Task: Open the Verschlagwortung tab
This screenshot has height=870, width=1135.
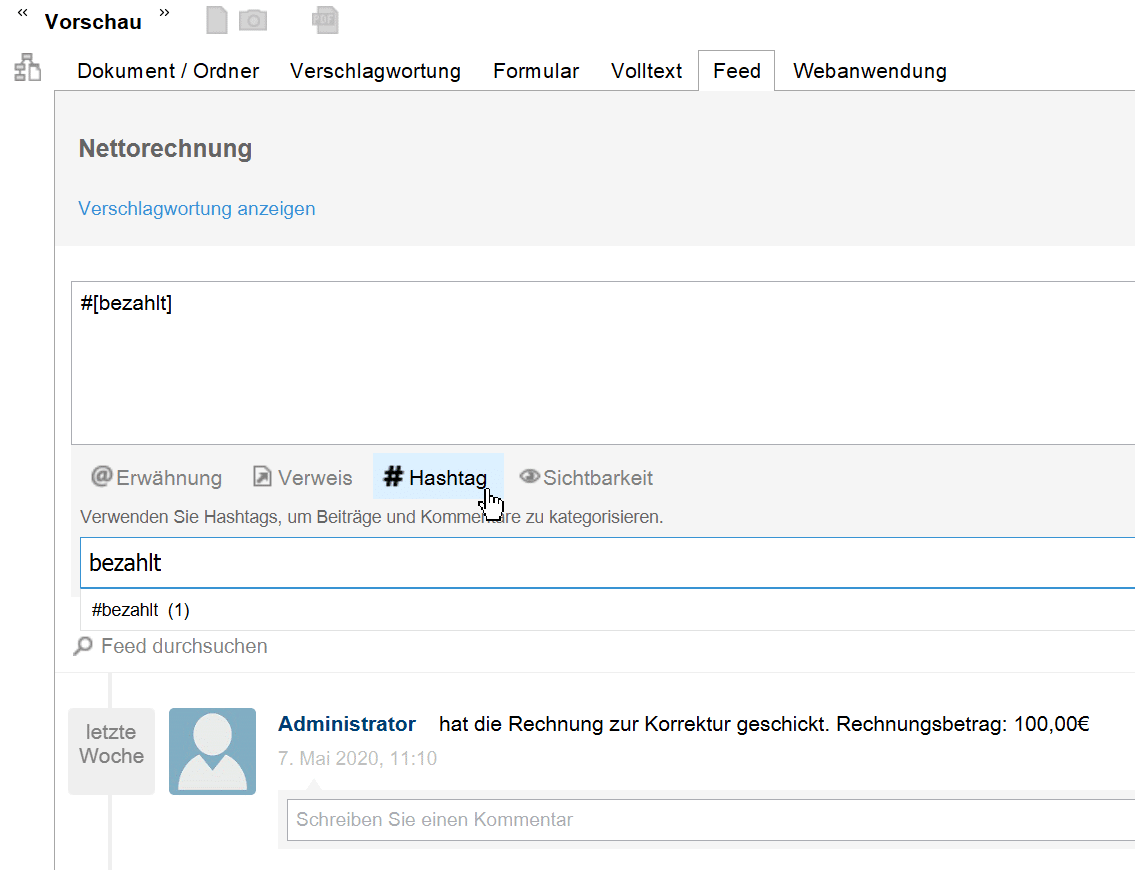Action: pyautogui.click(x=375, y=71)
